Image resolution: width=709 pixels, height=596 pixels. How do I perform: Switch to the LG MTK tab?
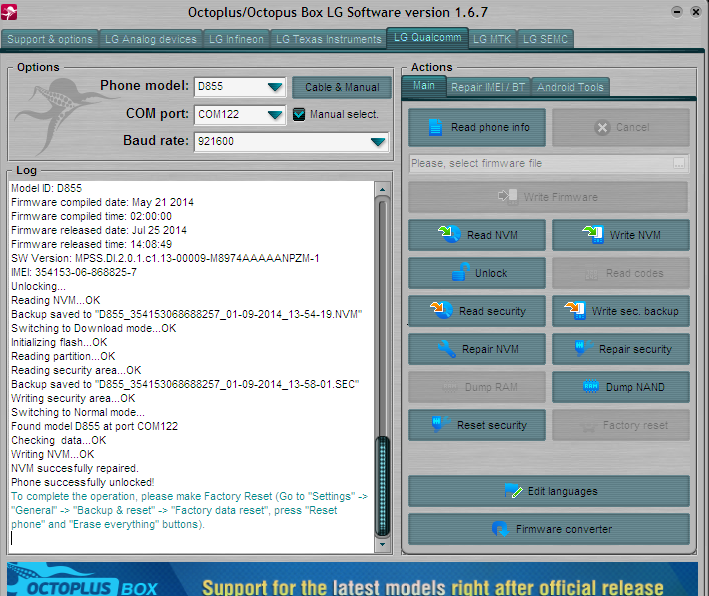click(x=492, y=39)
